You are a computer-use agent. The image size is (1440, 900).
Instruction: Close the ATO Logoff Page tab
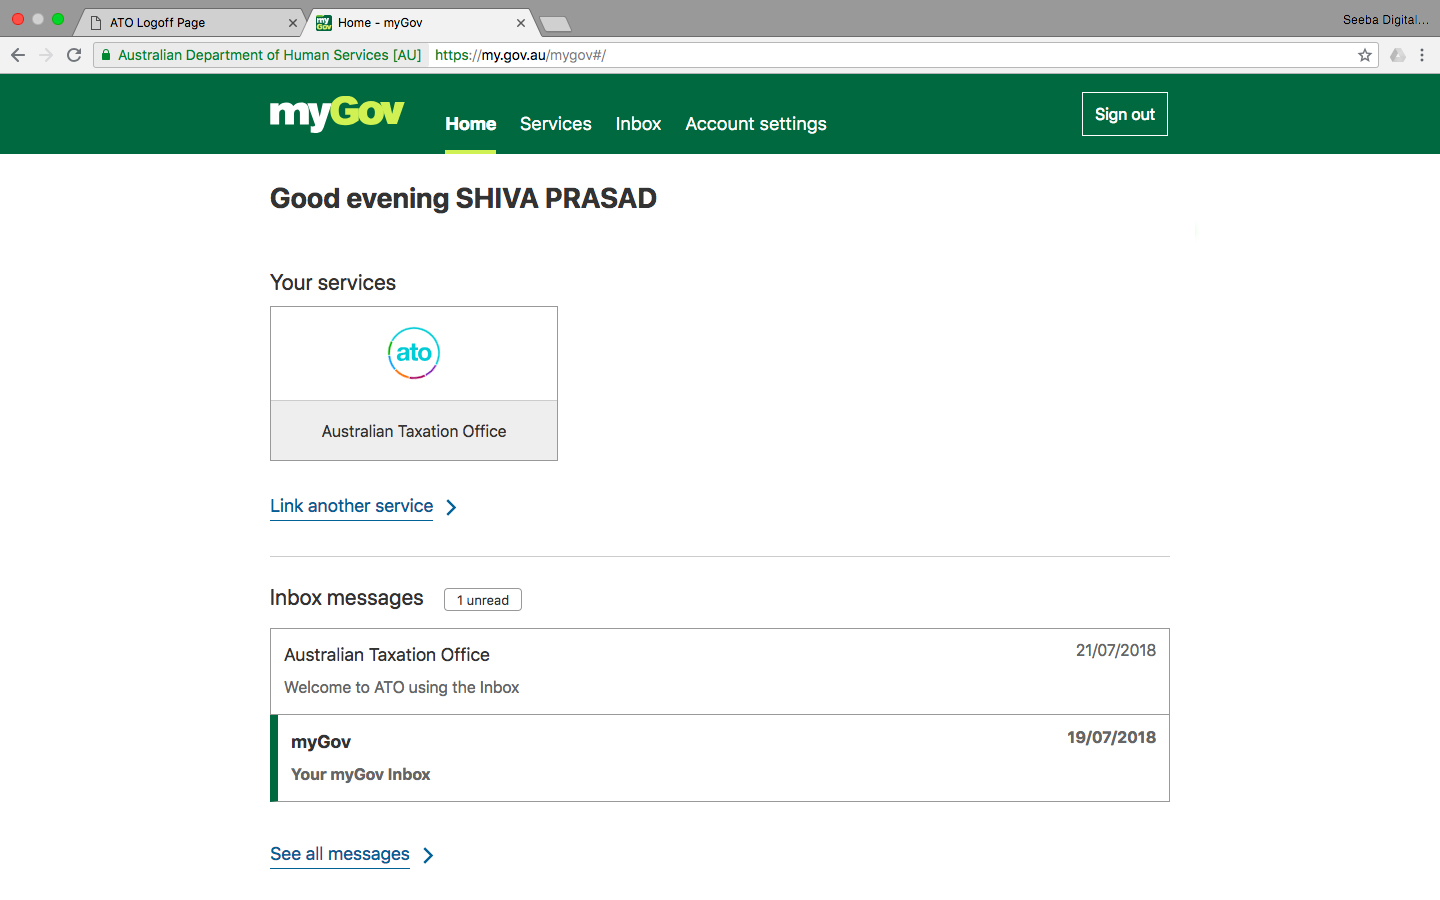click(293, 23)
